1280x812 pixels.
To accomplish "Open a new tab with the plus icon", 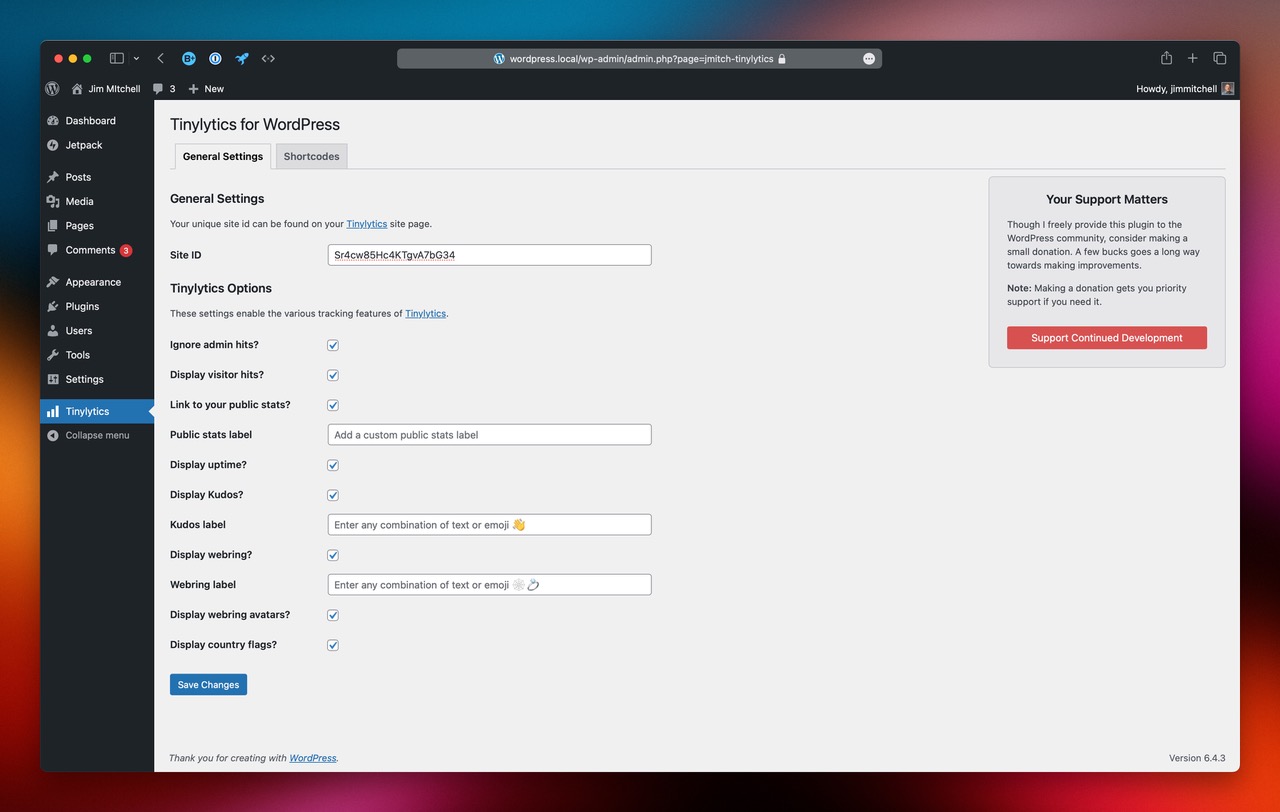I will (x=1193, y=58).
